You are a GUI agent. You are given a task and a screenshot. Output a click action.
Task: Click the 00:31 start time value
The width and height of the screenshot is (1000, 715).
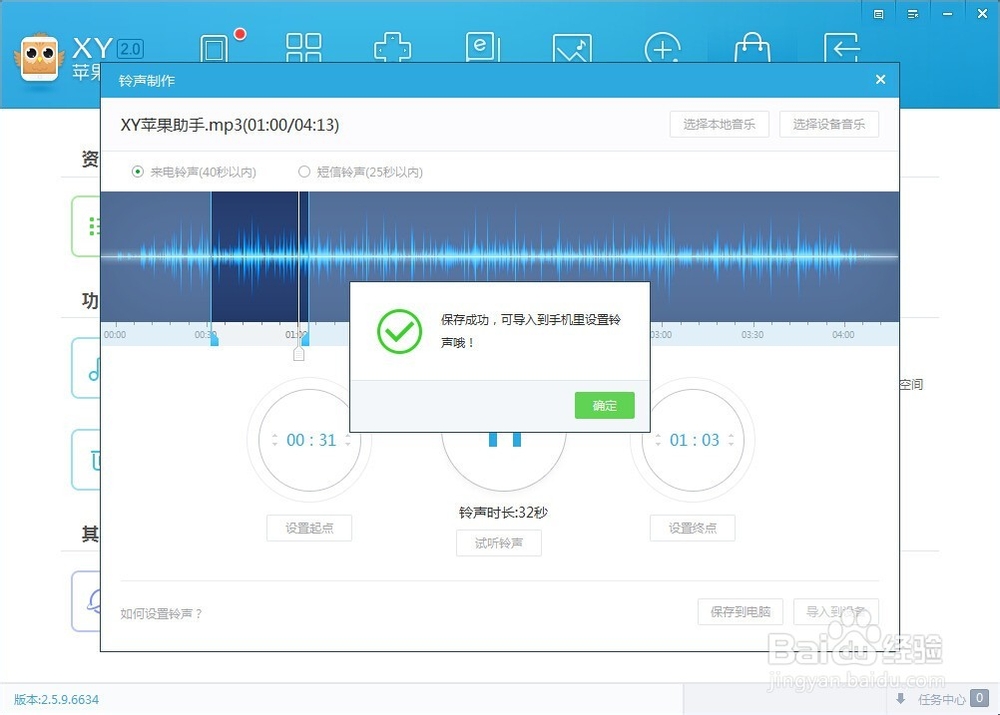[311, 440]
